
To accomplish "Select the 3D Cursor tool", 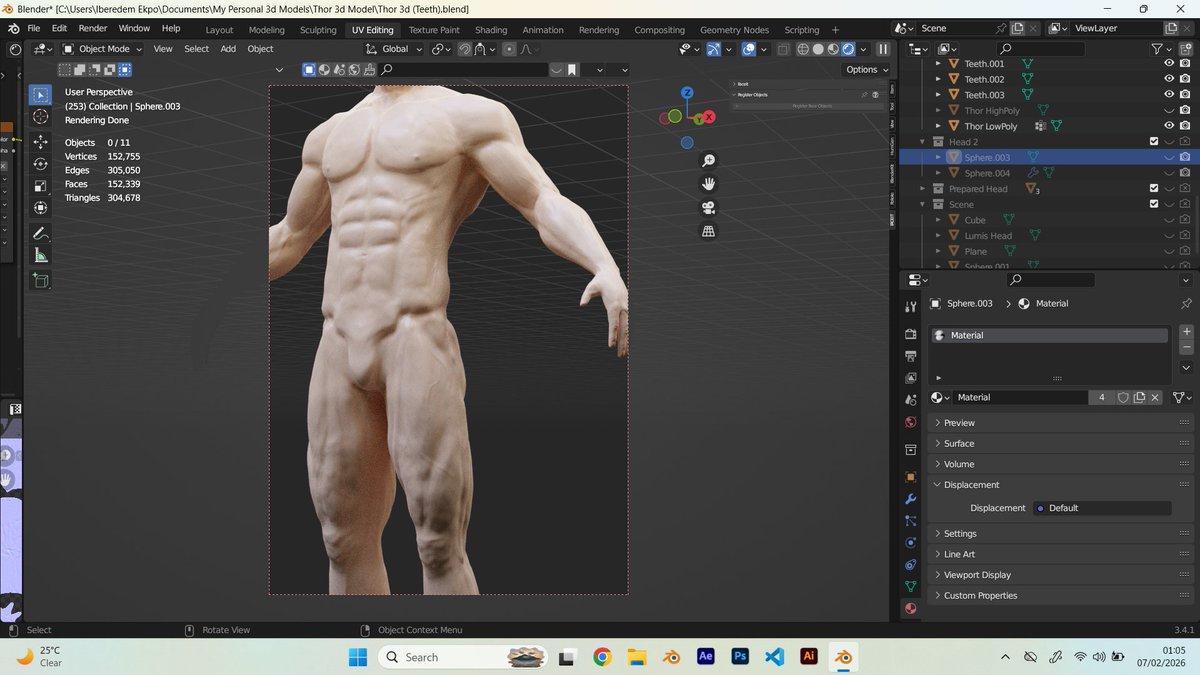I will [40, 117].
